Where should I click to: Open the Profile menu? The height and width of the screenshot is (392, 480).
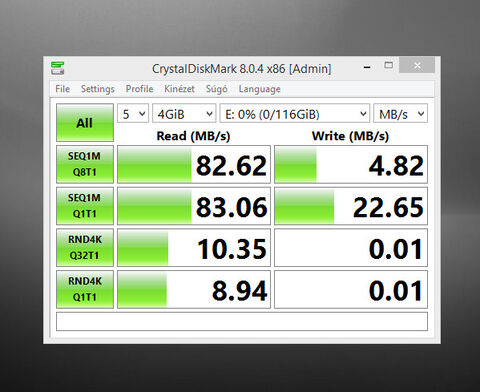pos(139,89)
